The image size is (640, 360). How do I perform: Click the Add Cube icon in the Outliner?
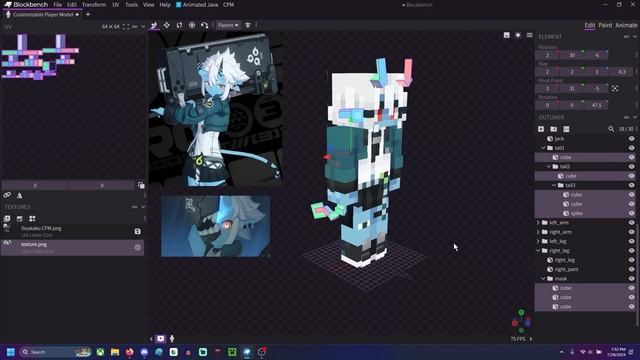pos(541,129)
